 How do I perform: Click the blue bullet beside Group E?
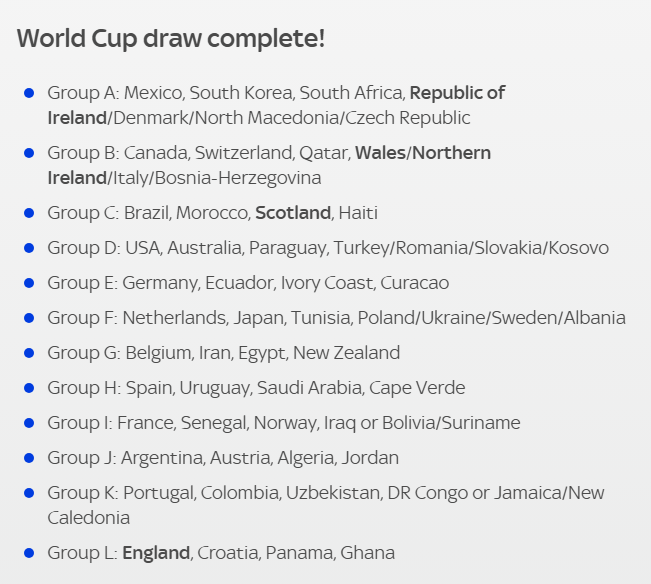(x=29, y=283)
